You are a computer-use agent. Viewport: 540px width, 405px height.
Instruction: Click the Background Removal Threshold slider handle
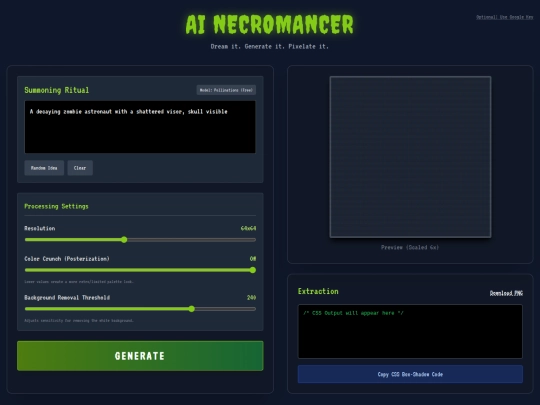click(x=192, y=309)
